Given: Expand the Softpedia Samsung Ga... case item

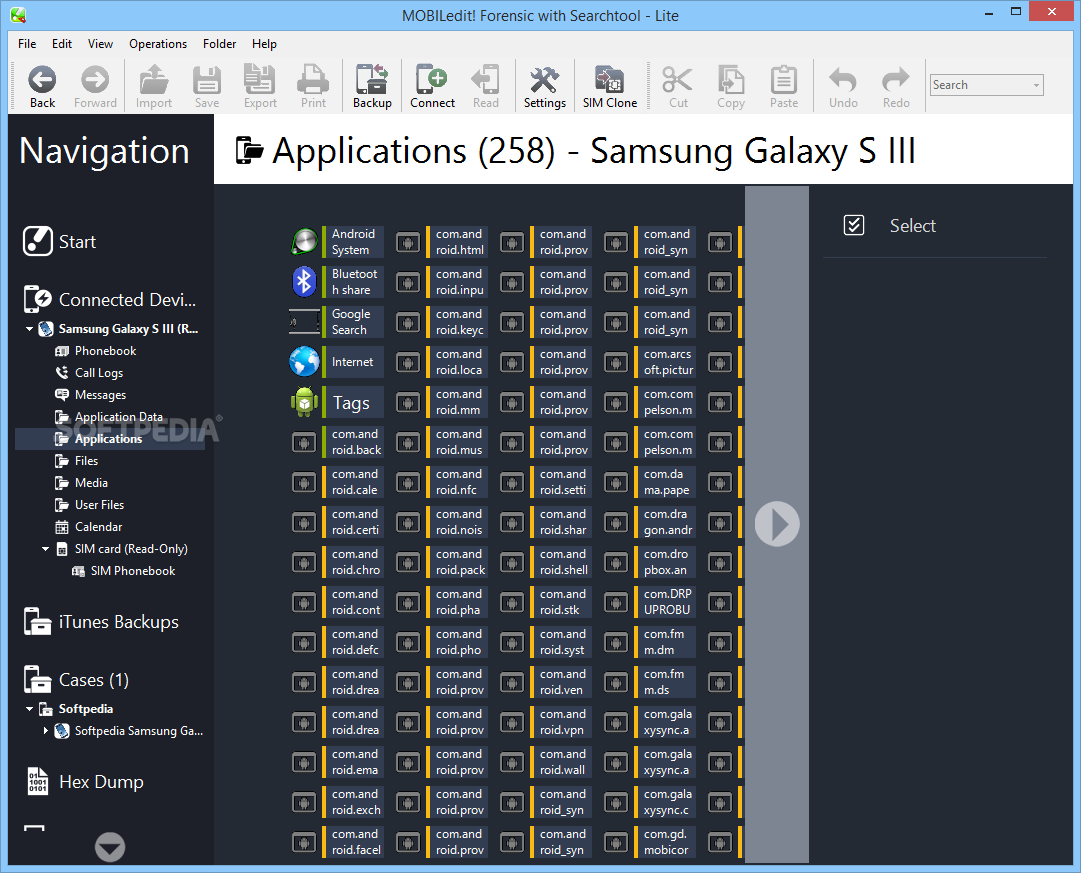Looking at the screenshot, I should (46, 730).
